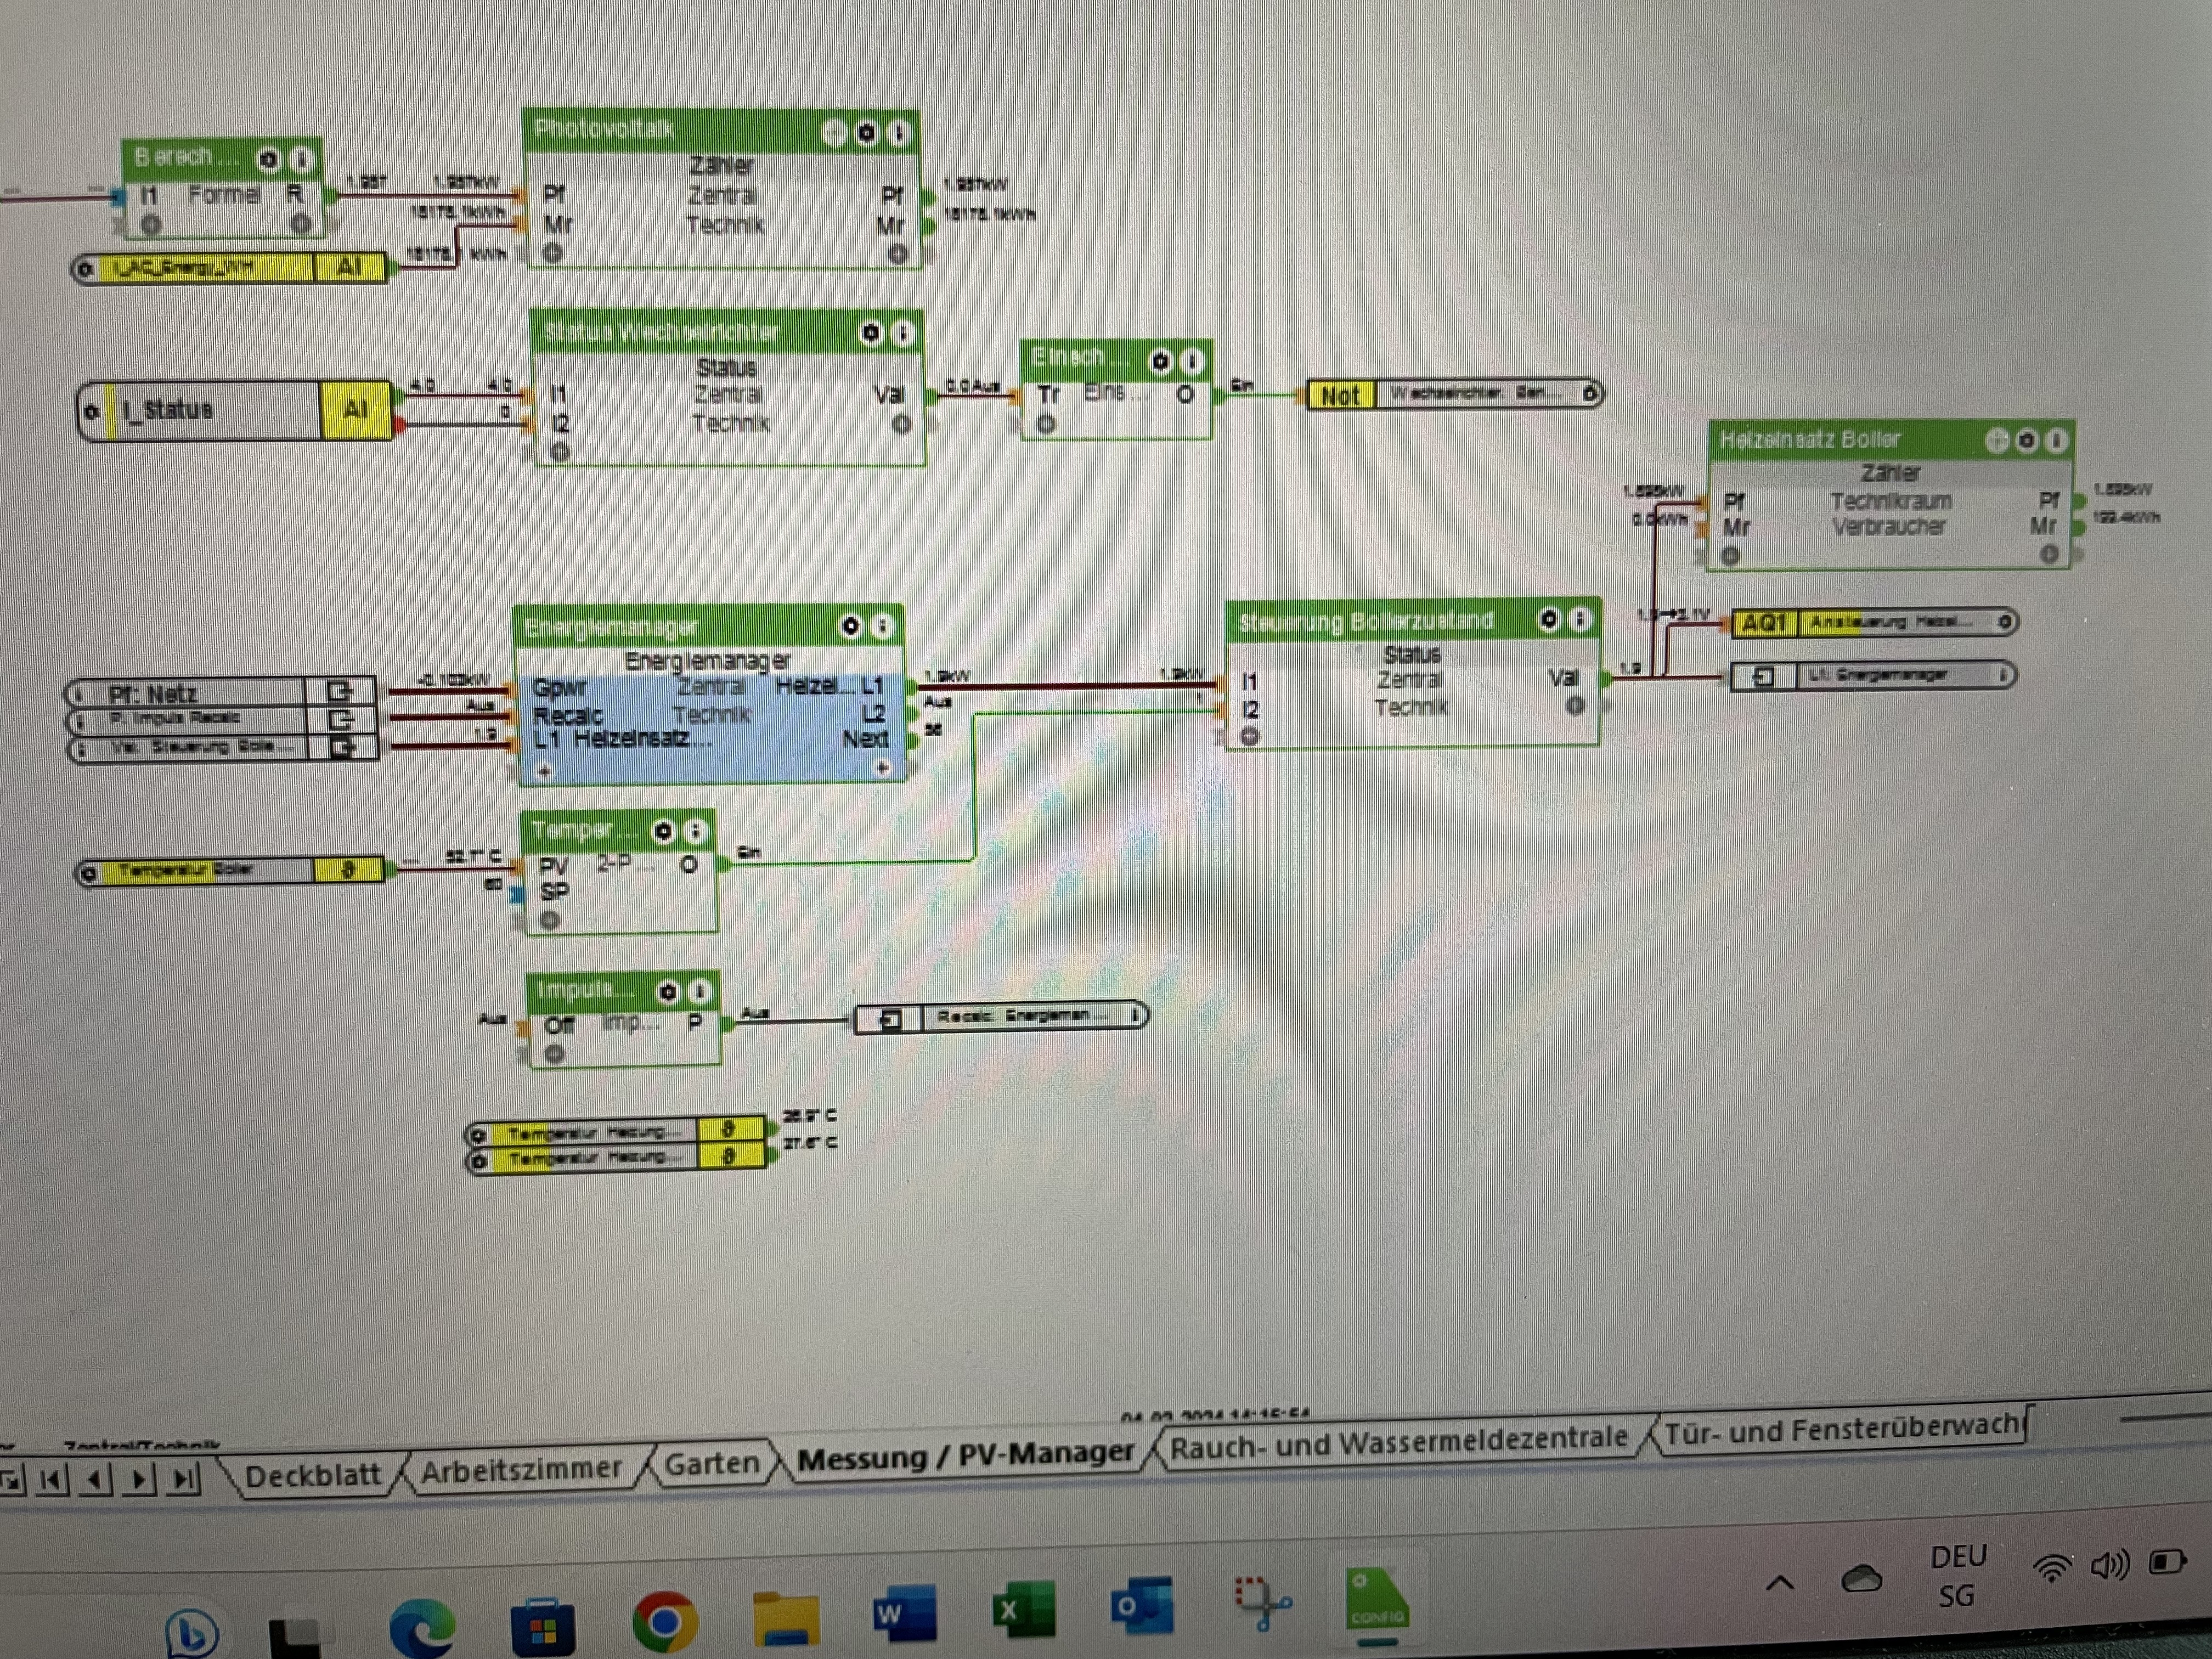The width and height of the screenshot is (2212, 1659).
Task: Click info icon on Steuerung Boilerzustand block
Action: pos(1580,620)
